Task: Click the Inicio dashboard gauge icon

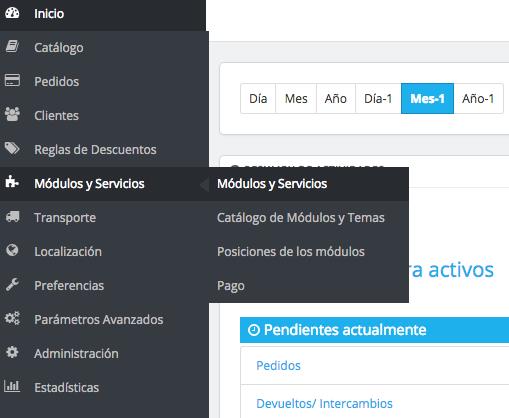Action: pyautogui.click(x=12, y=13)
